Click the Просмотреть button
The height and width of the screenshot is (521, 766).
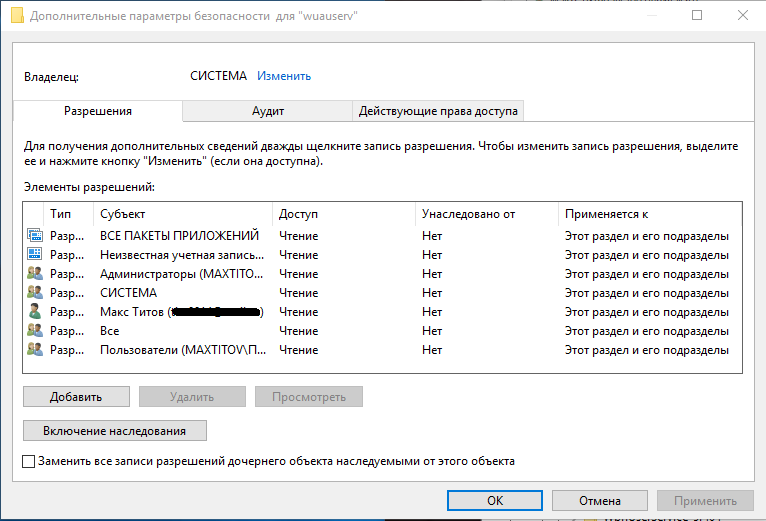point(309,396)
